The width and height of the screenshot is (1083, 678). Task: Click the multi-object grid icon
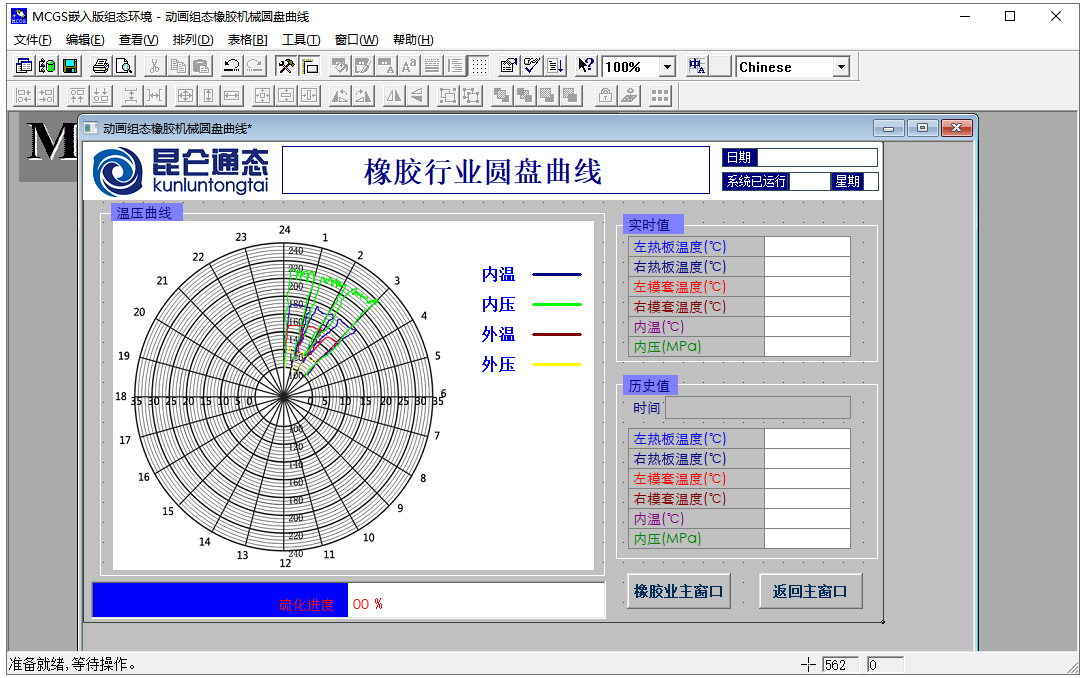[x=660, y=95]
